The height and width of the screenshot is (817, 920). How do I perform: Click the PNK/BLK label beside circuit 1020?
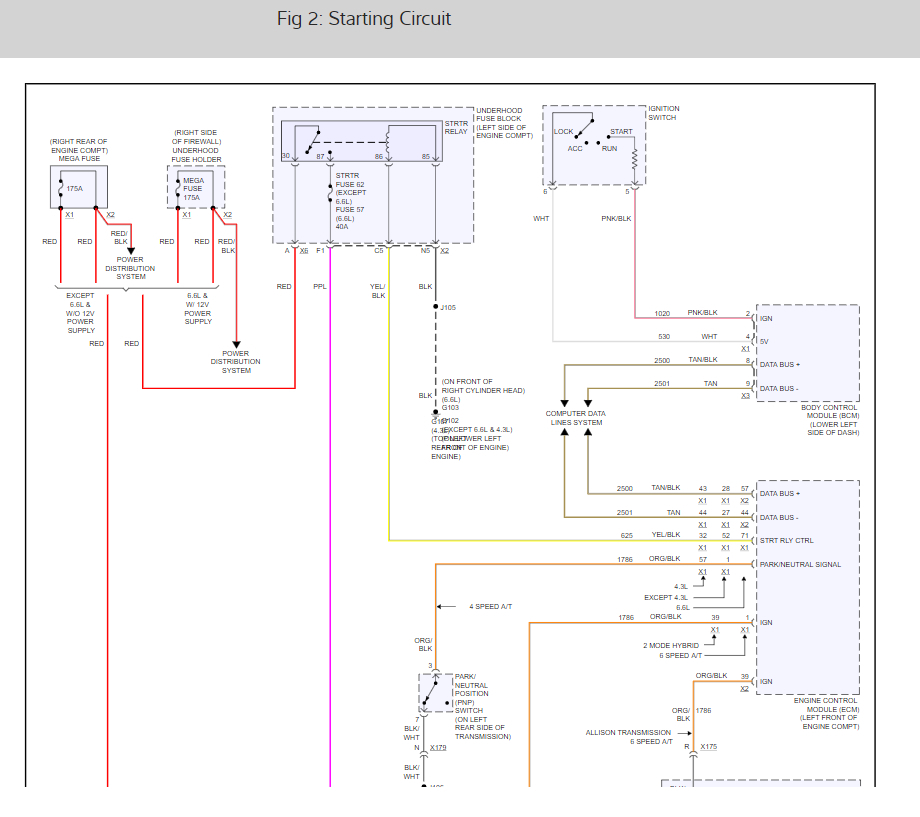pyautogui.click(x=702, y=312)
